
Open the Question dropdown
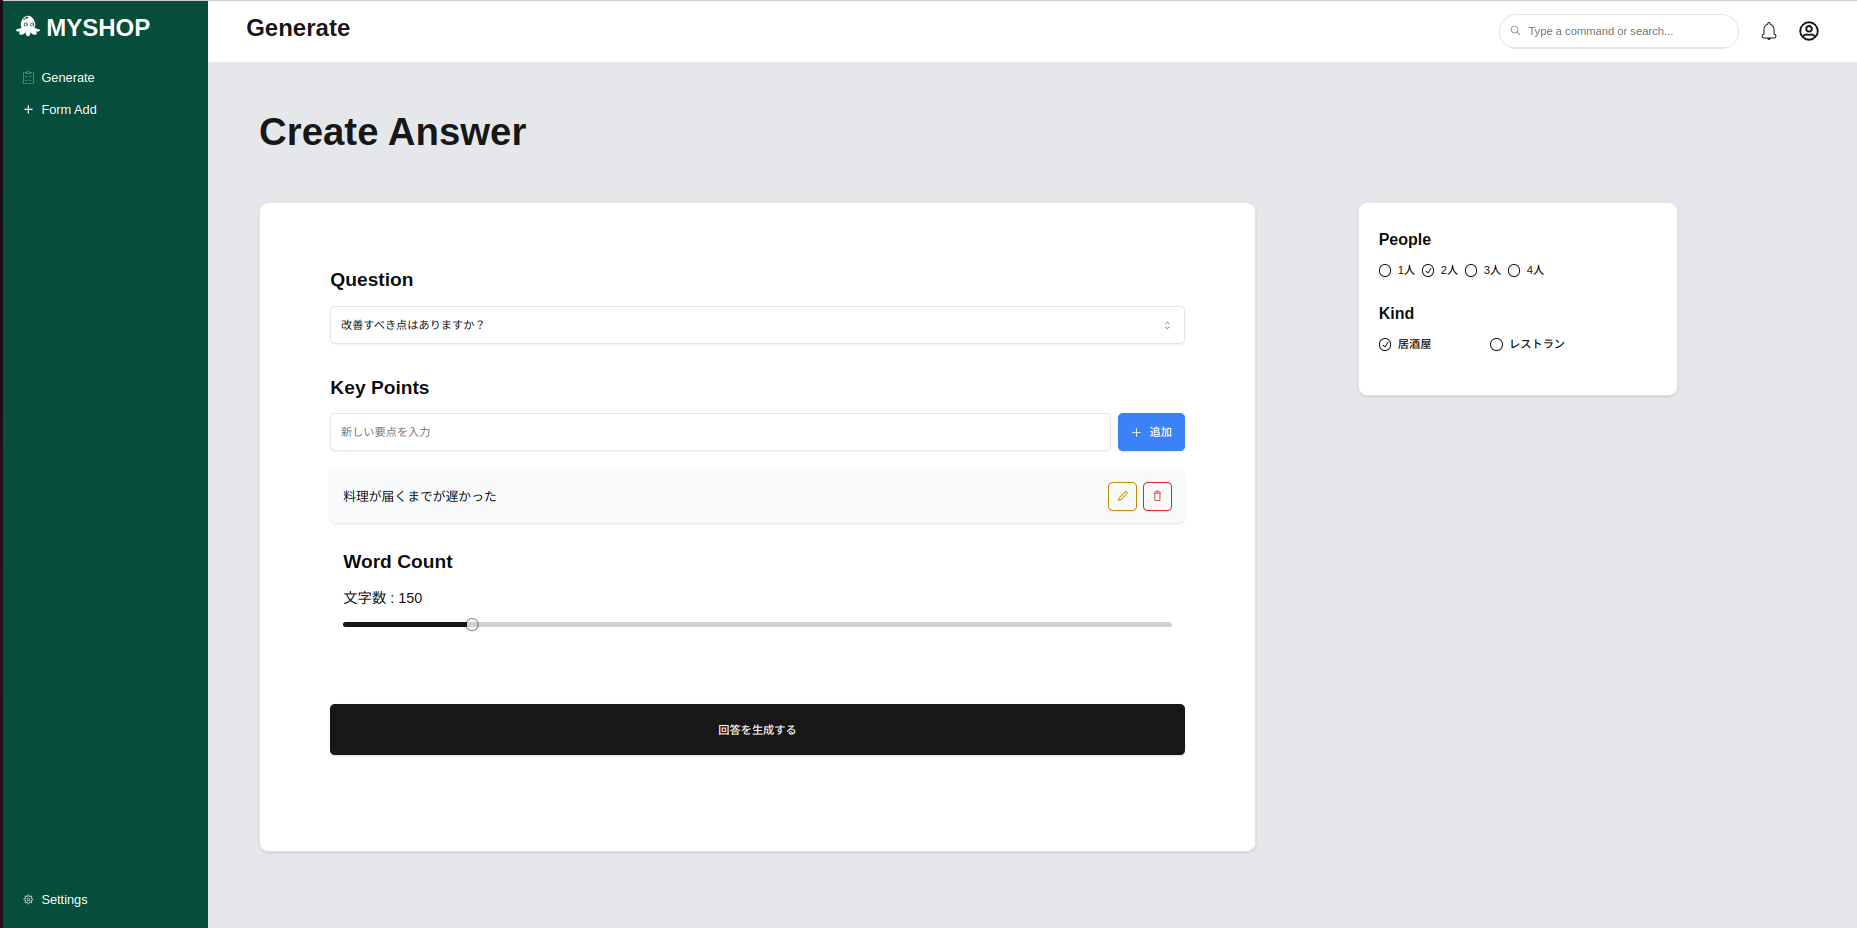(x=757, y=325)
